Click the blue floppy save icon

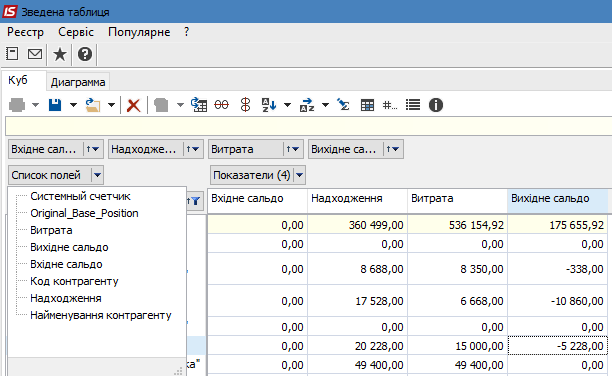(55, 105)
